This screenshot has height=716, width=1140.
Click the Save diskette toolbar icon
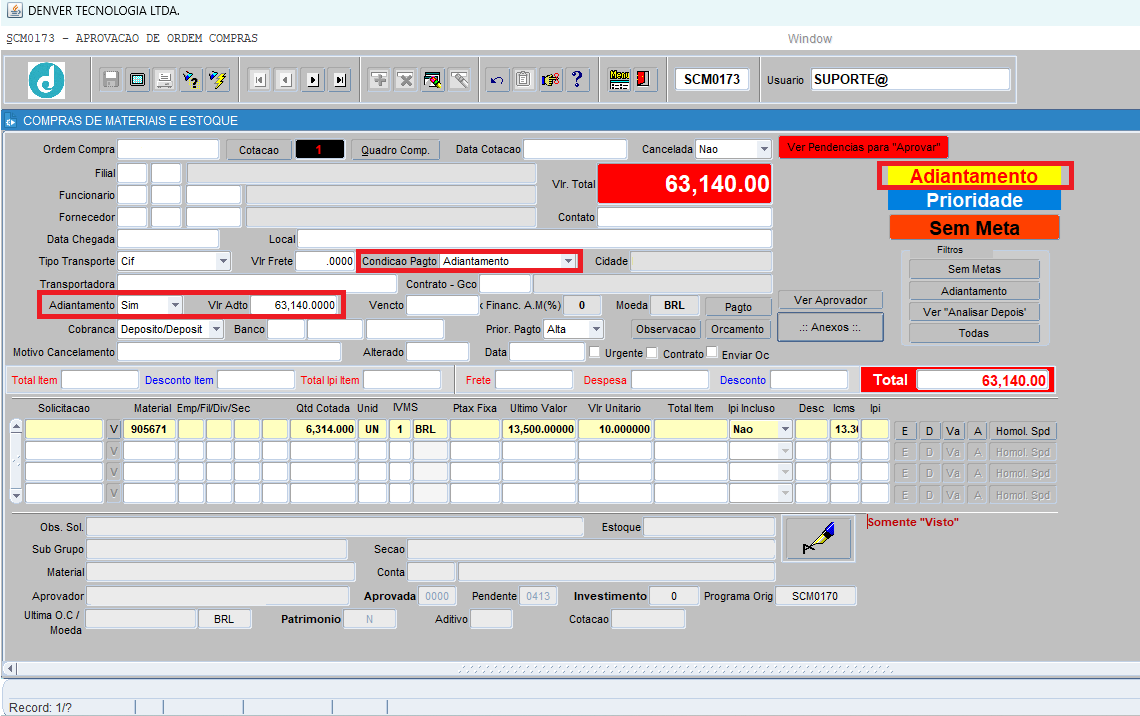(x=111, y=79)
